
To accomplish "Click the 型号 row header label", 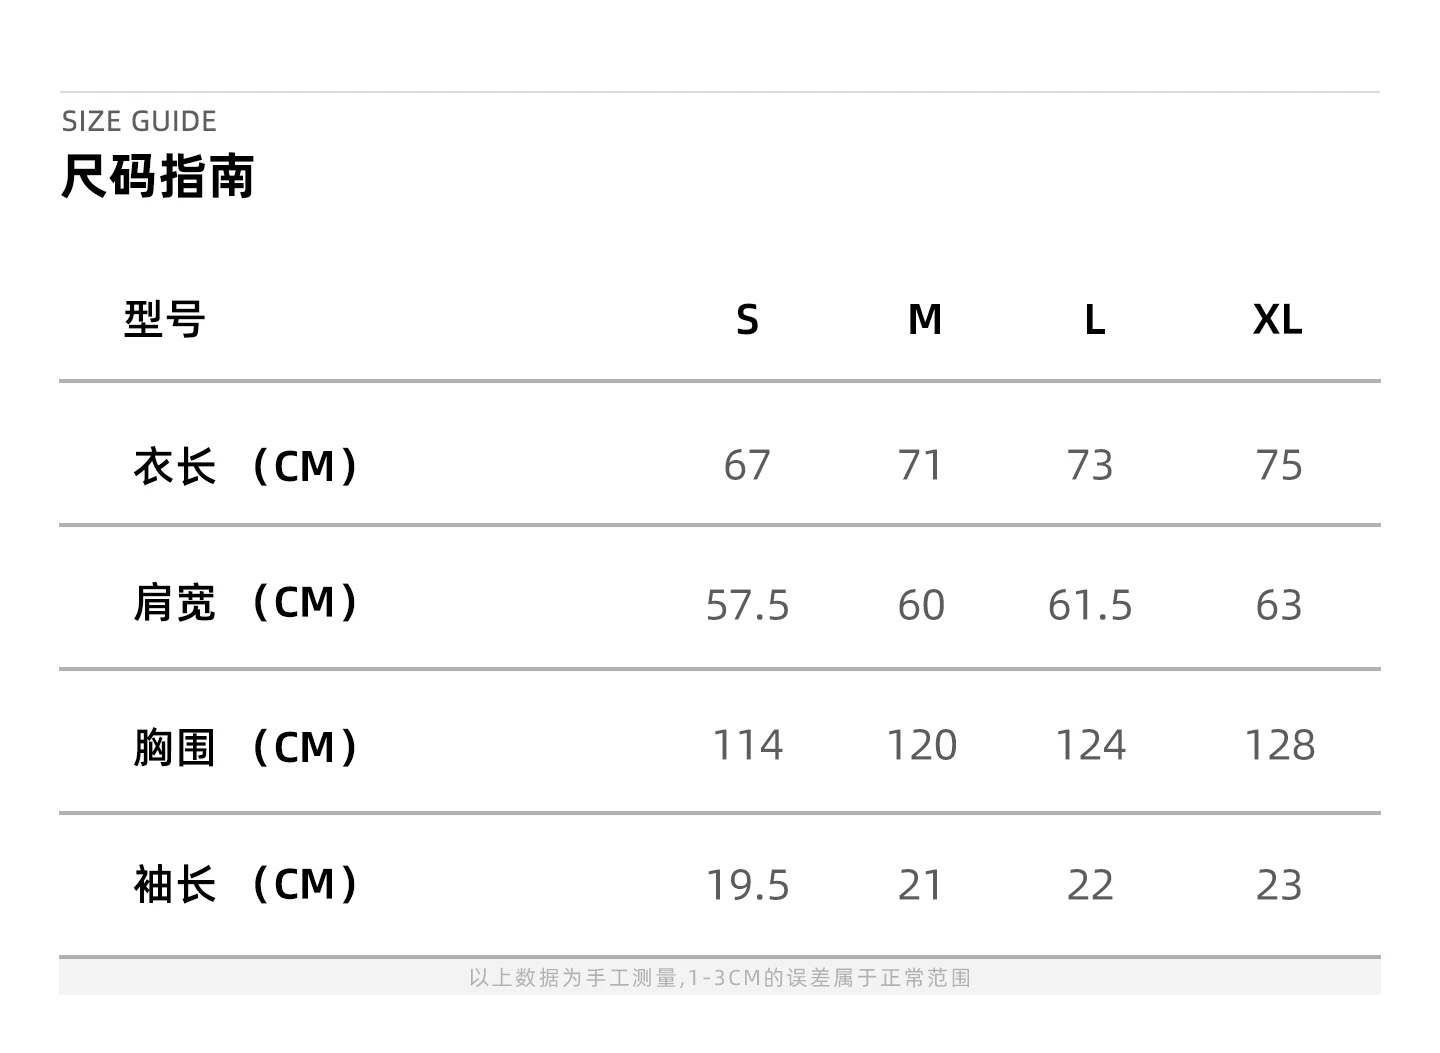I will tap(164, 320).
